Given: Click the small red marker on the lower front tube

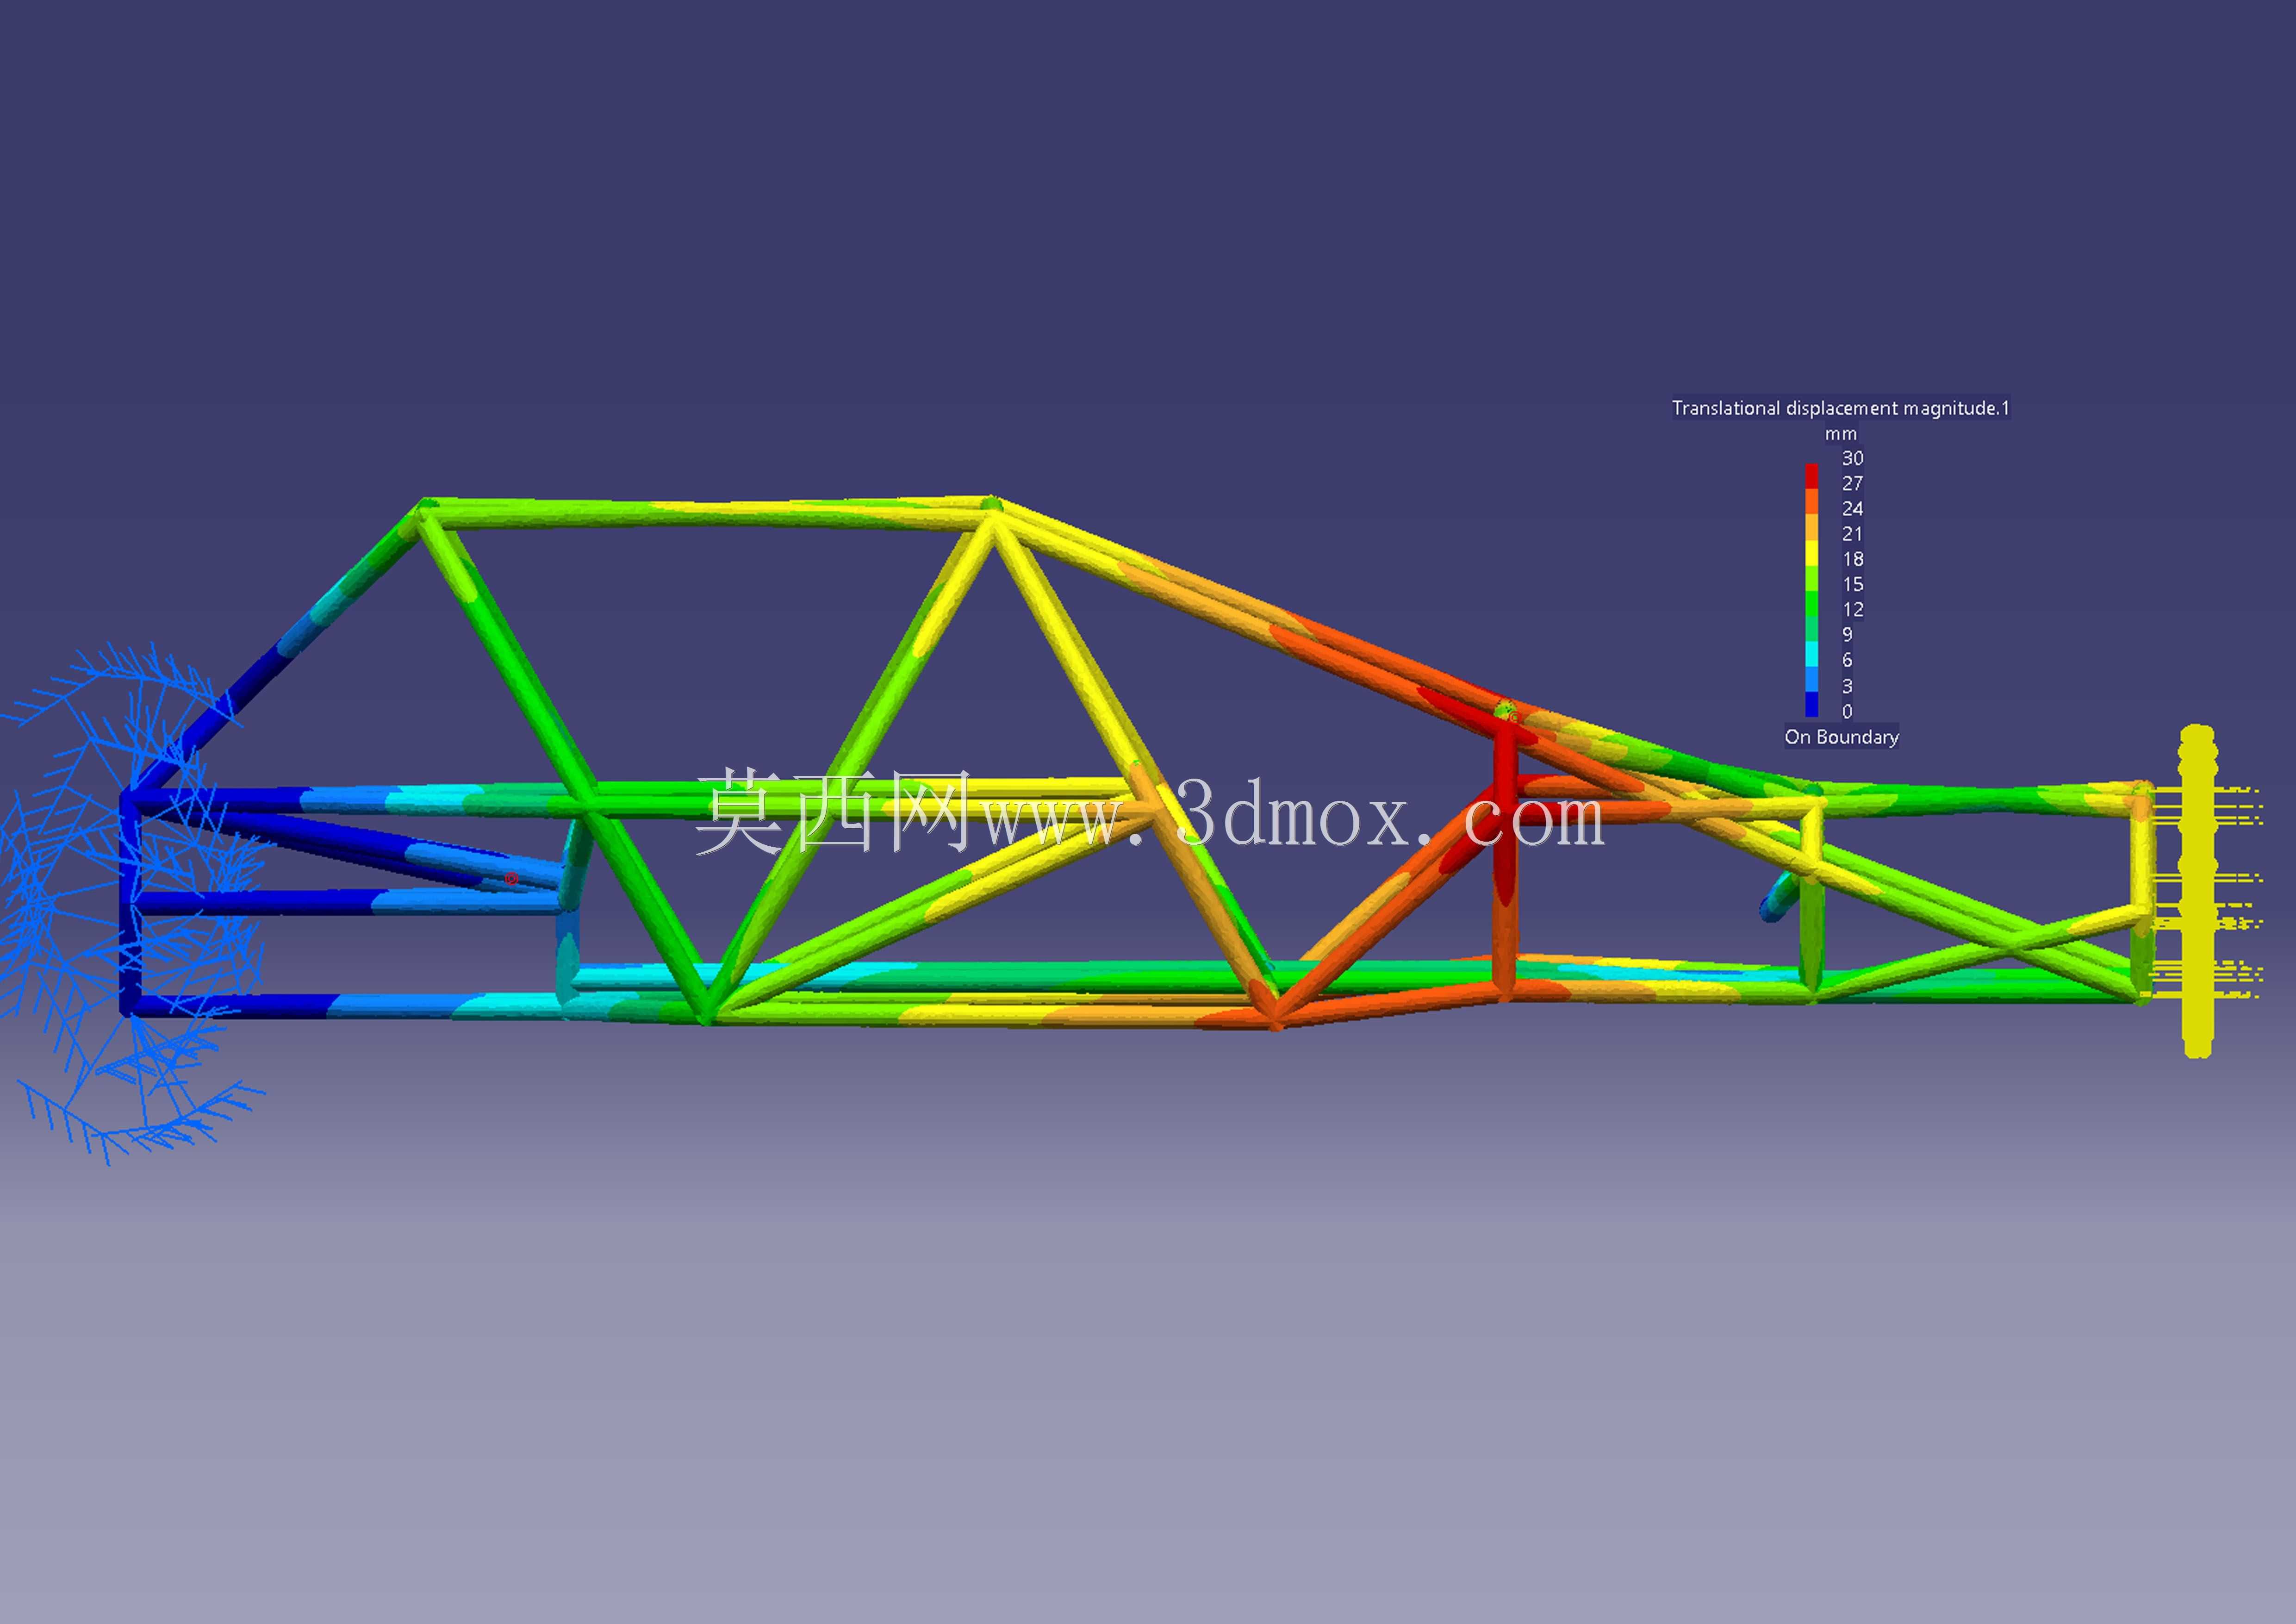Looking at the screenshot, I should pyautogui.click(x=511, y=878).
